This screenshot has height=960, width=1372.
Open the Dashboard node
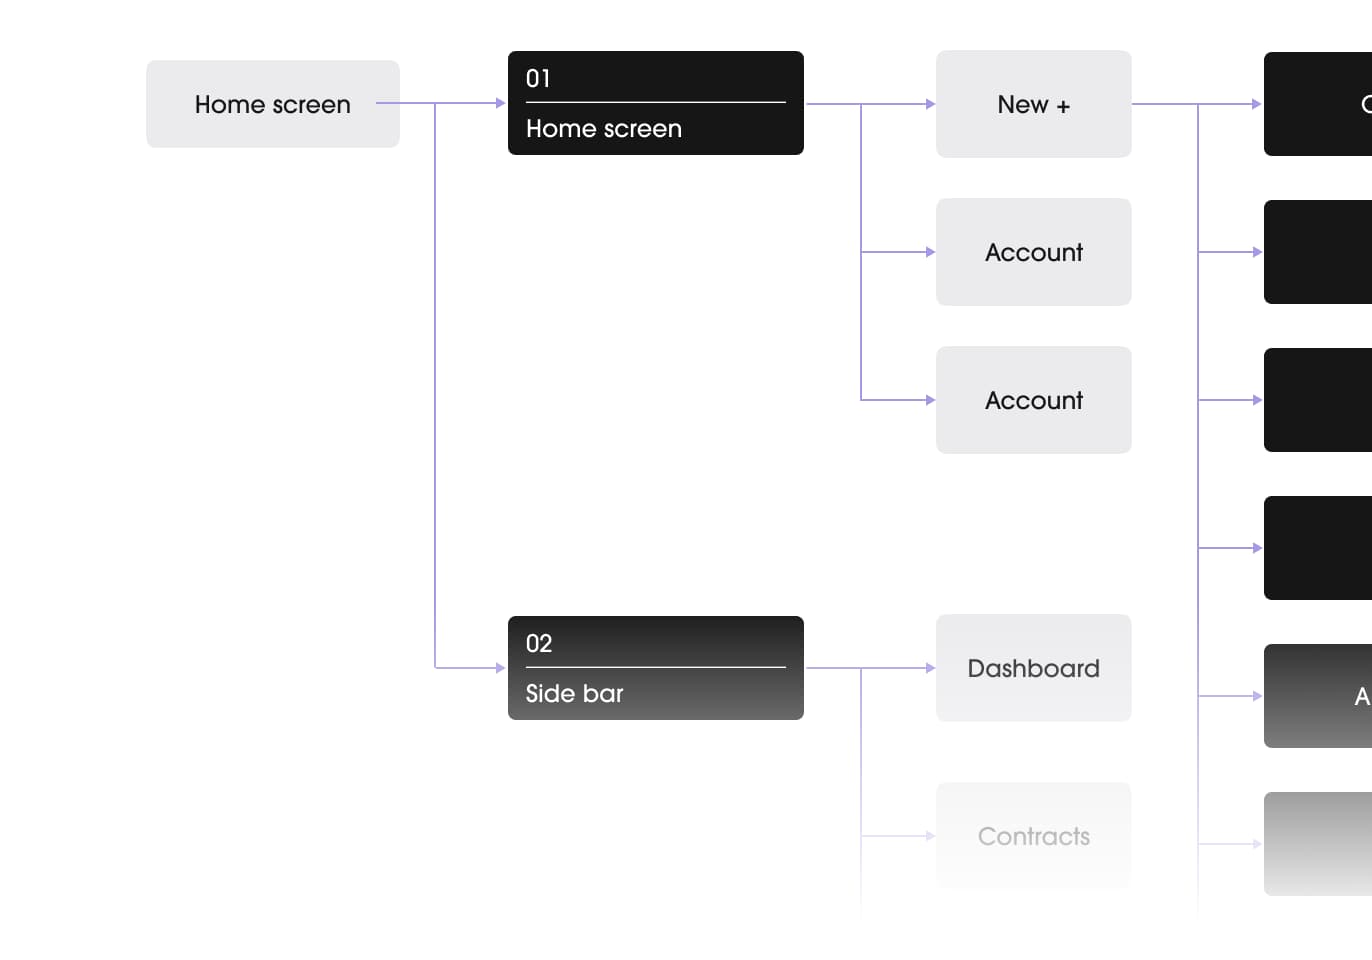(x=1034, y=668)
